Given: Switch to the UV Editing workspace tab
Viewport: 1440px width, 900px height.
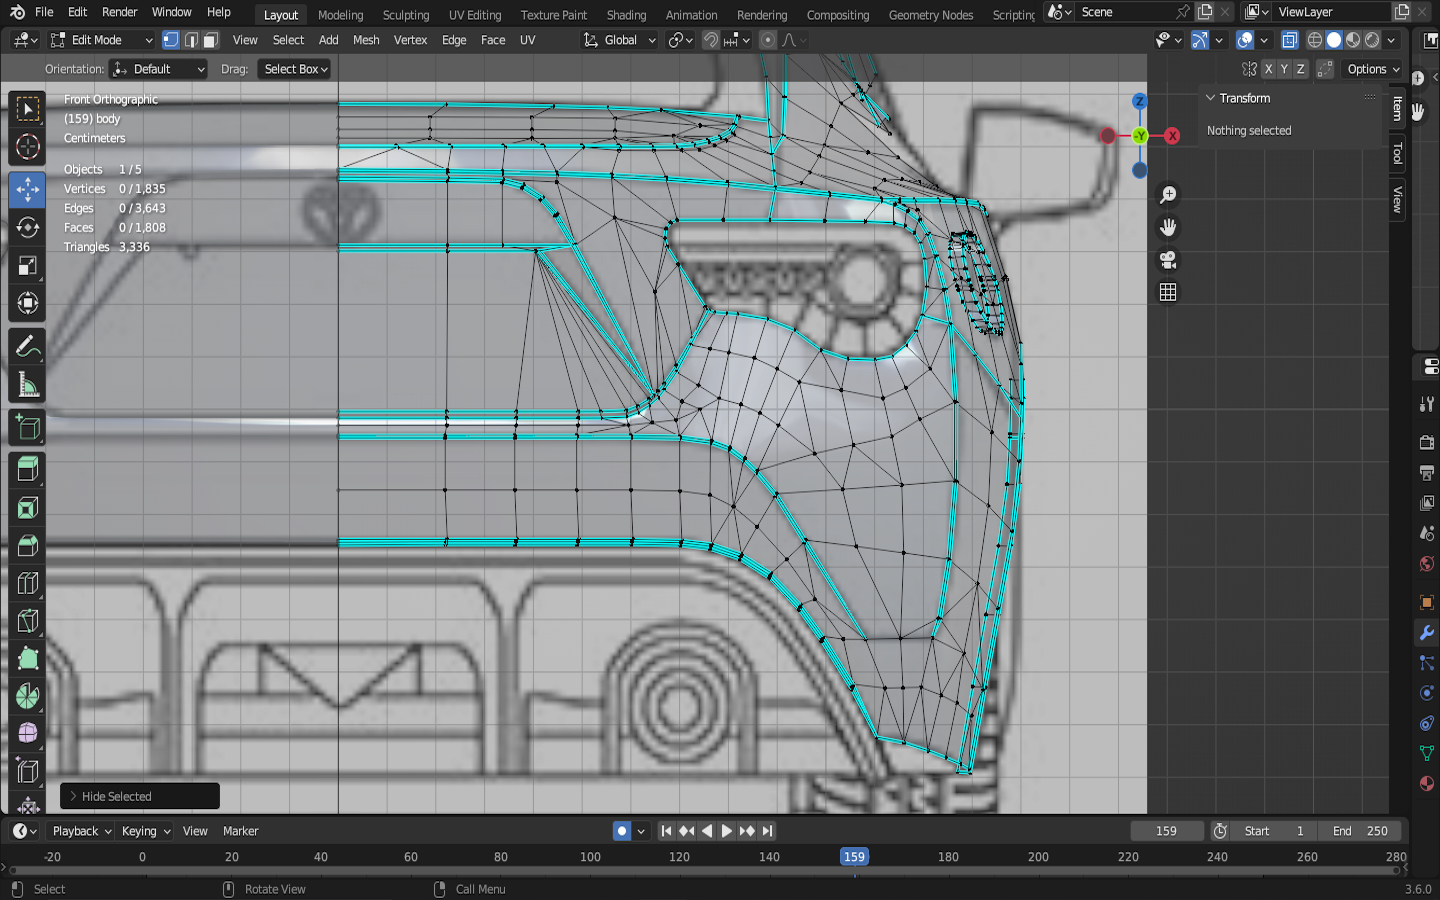Looking at the screenshot, I should coord(475,15).
